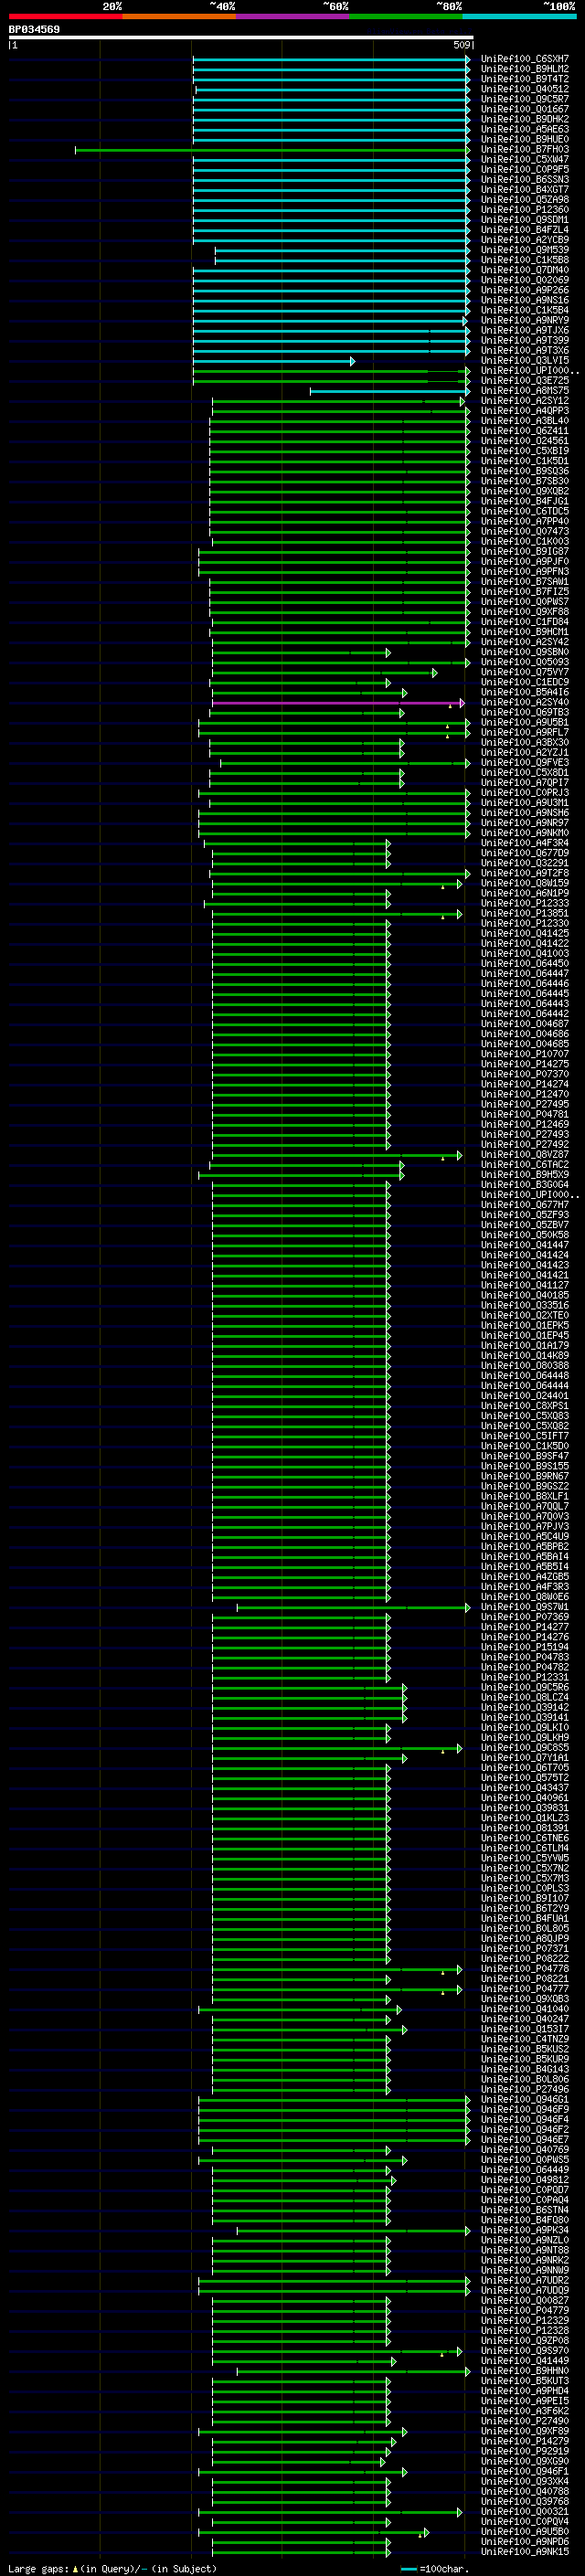Select the UniRef100_Q41003 label
Screen dimensions: 585x2576
click(x=525, y=954)
